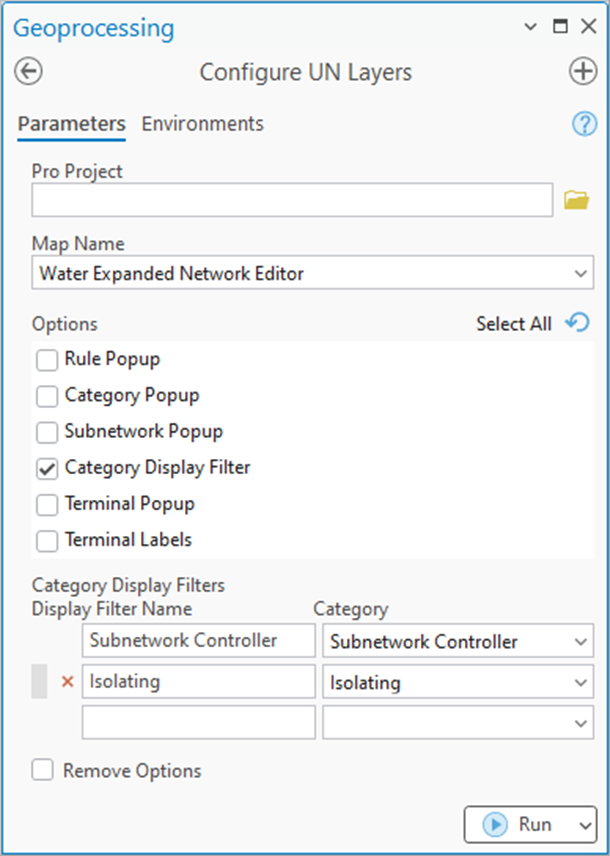Viewport: 610px width, 856px height.
Task: Check the Terminal Labels option
Action: coord(44,539)
